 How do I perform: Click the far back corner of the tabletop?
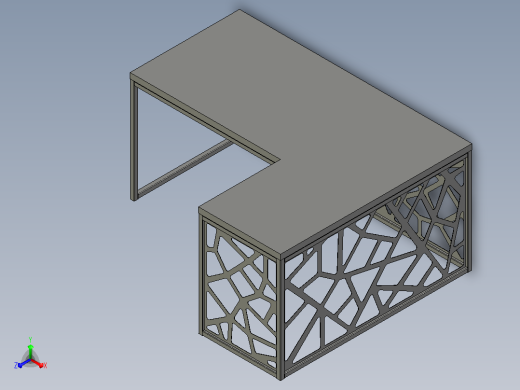239,10
